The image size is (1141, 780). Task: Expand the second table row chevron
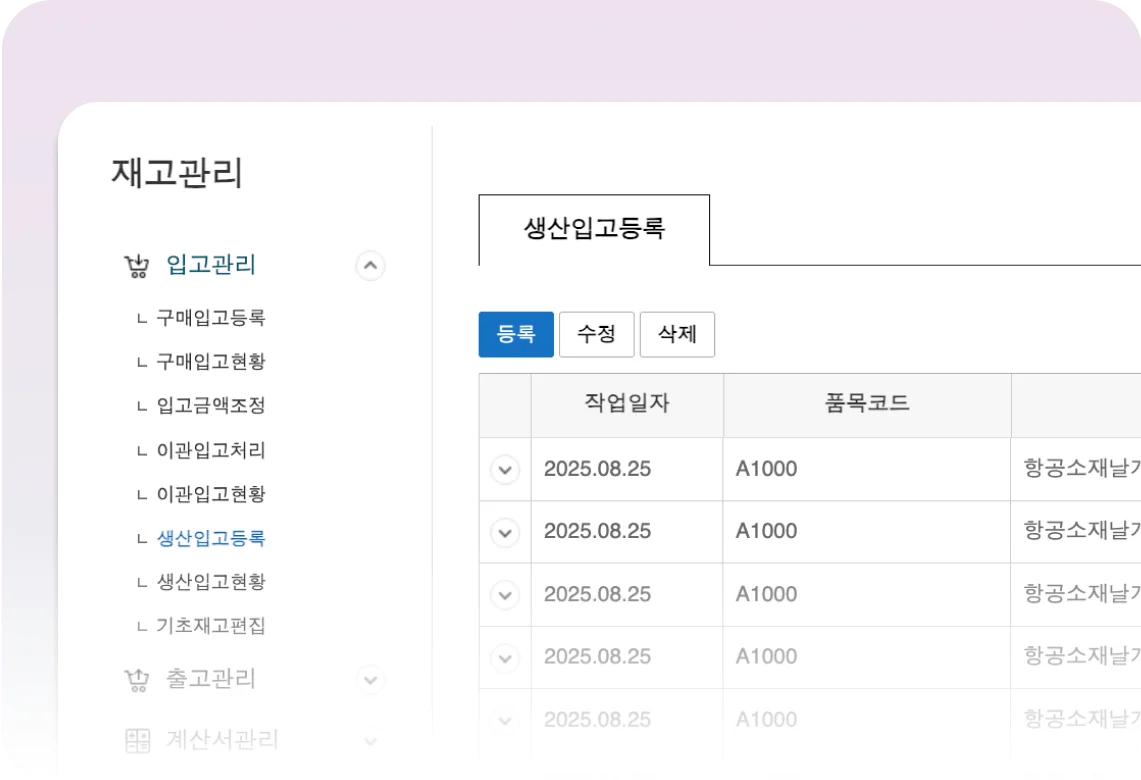pyautogui.click(x=505, y=532)
